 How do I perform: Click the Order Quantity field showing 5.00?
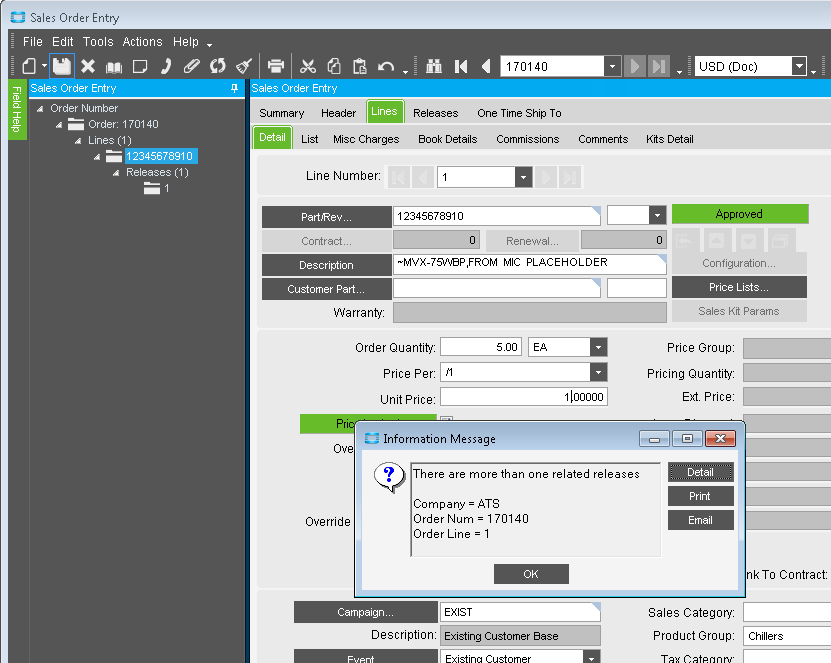(x=481, y=347)
